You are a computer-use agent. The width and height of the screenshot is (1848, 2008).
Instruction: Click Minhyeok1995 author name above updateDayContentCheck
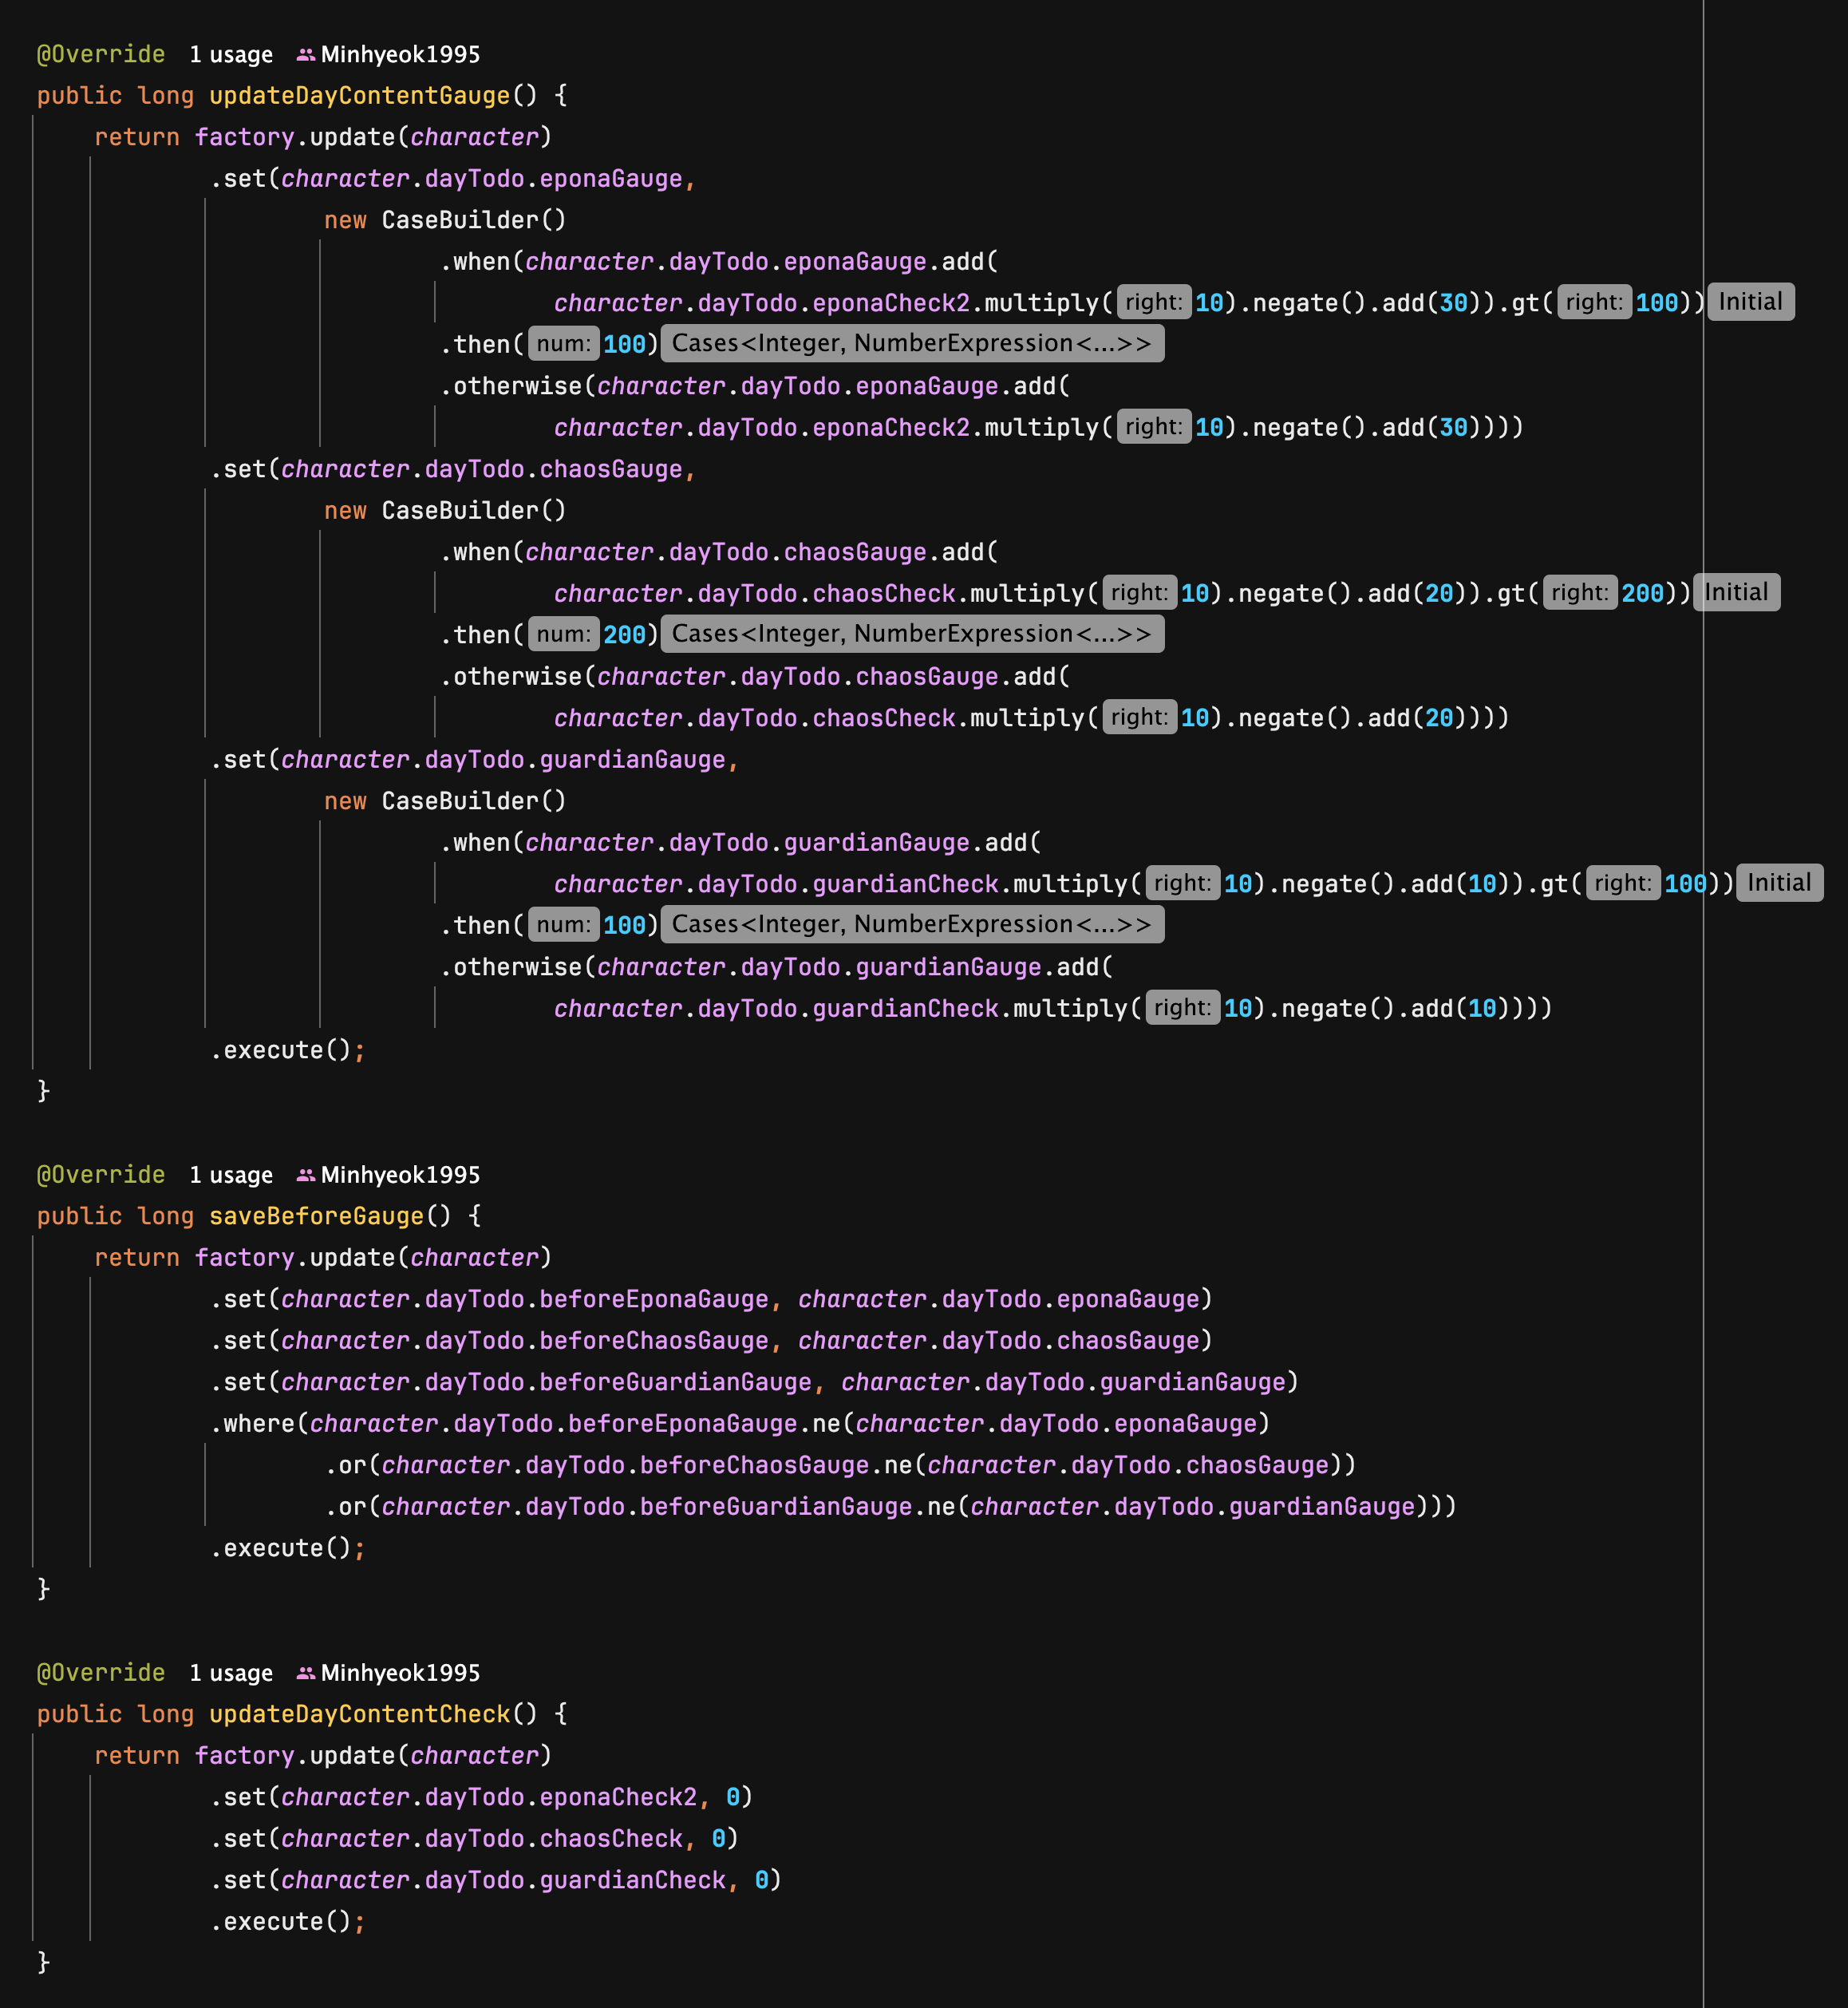coord(400,1673)
